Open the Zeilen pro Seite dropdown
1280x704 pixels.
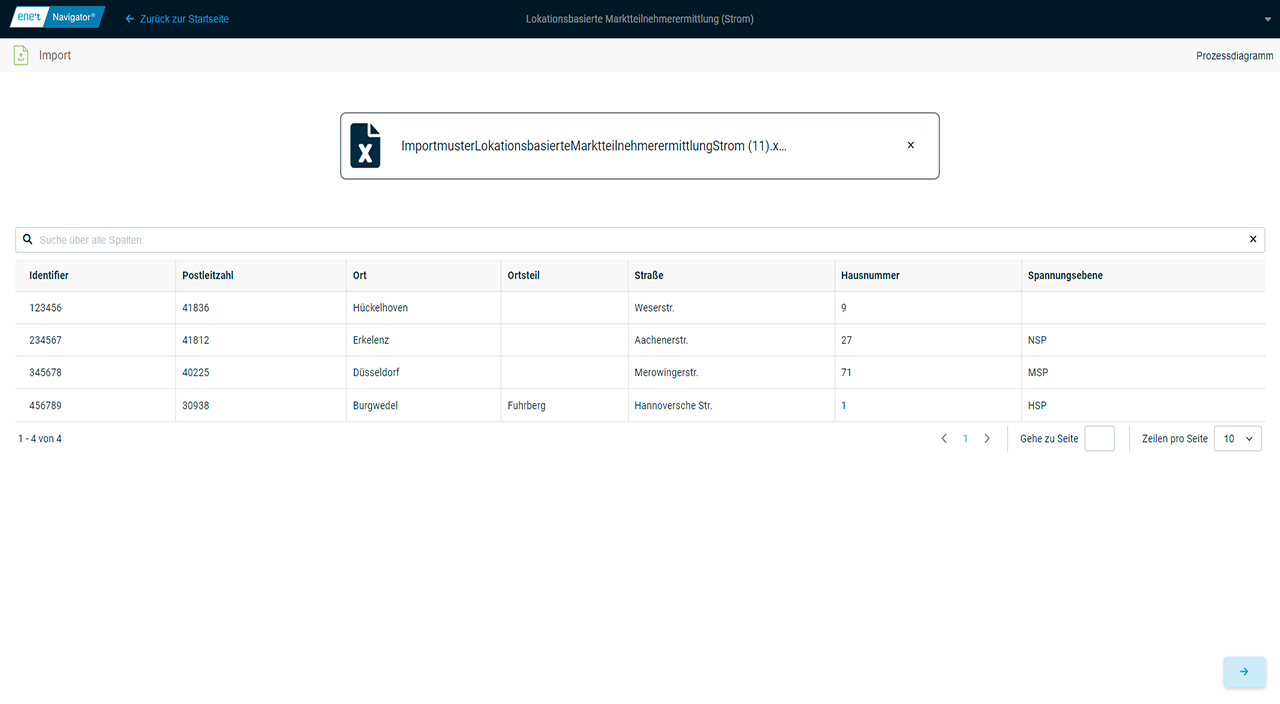(1237, 439)
